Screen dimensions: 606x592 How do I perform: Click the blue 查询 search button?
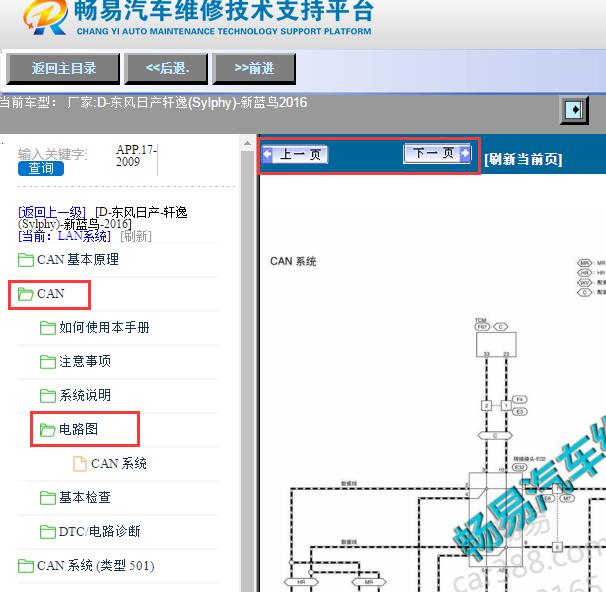(x=41, y=168)
